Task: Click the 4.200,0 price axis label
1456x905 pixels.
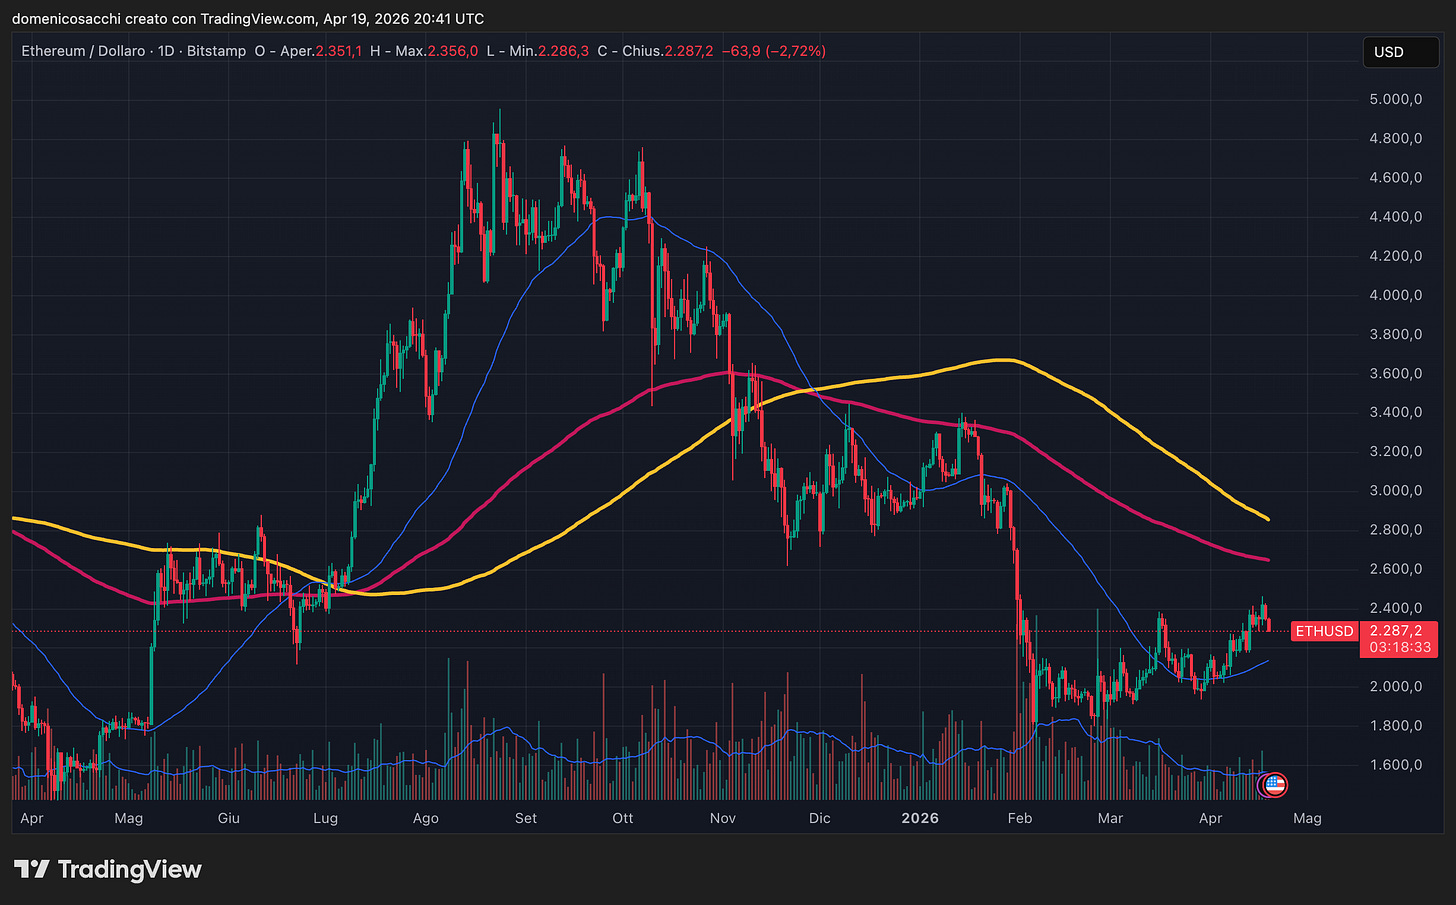Action: (x=1396, y=255)
